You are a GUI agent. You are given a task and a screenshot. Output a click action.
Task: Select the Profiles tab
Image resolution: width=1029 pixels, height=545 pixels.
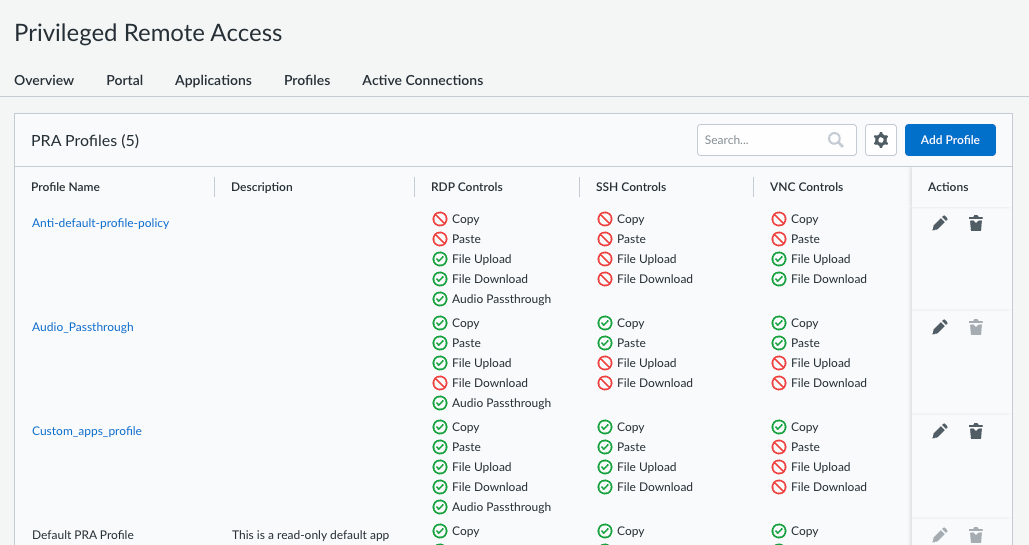click(307, 80)
